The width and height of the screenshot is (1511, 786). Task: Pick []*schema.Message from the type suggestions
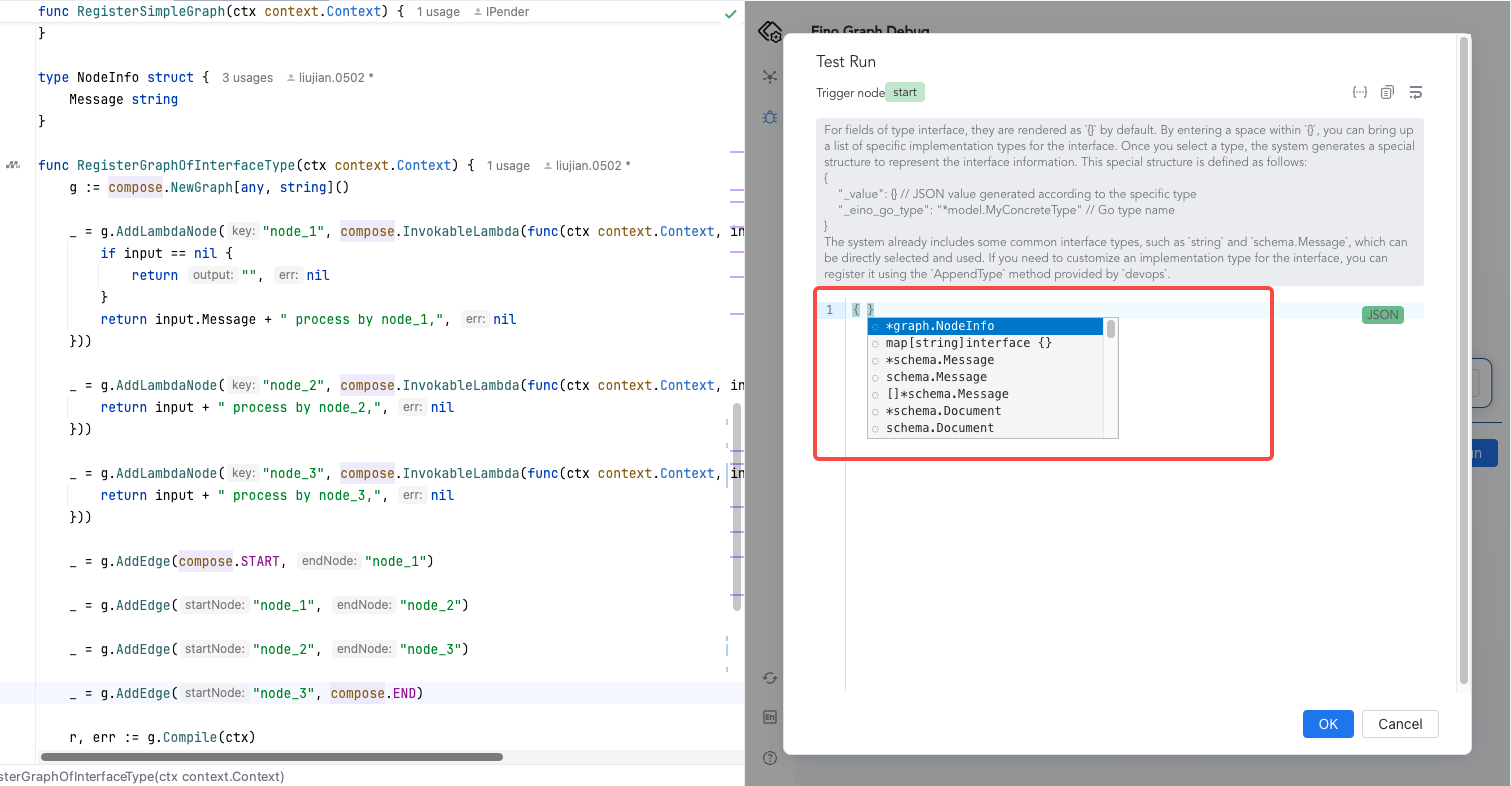coord(946,394)
